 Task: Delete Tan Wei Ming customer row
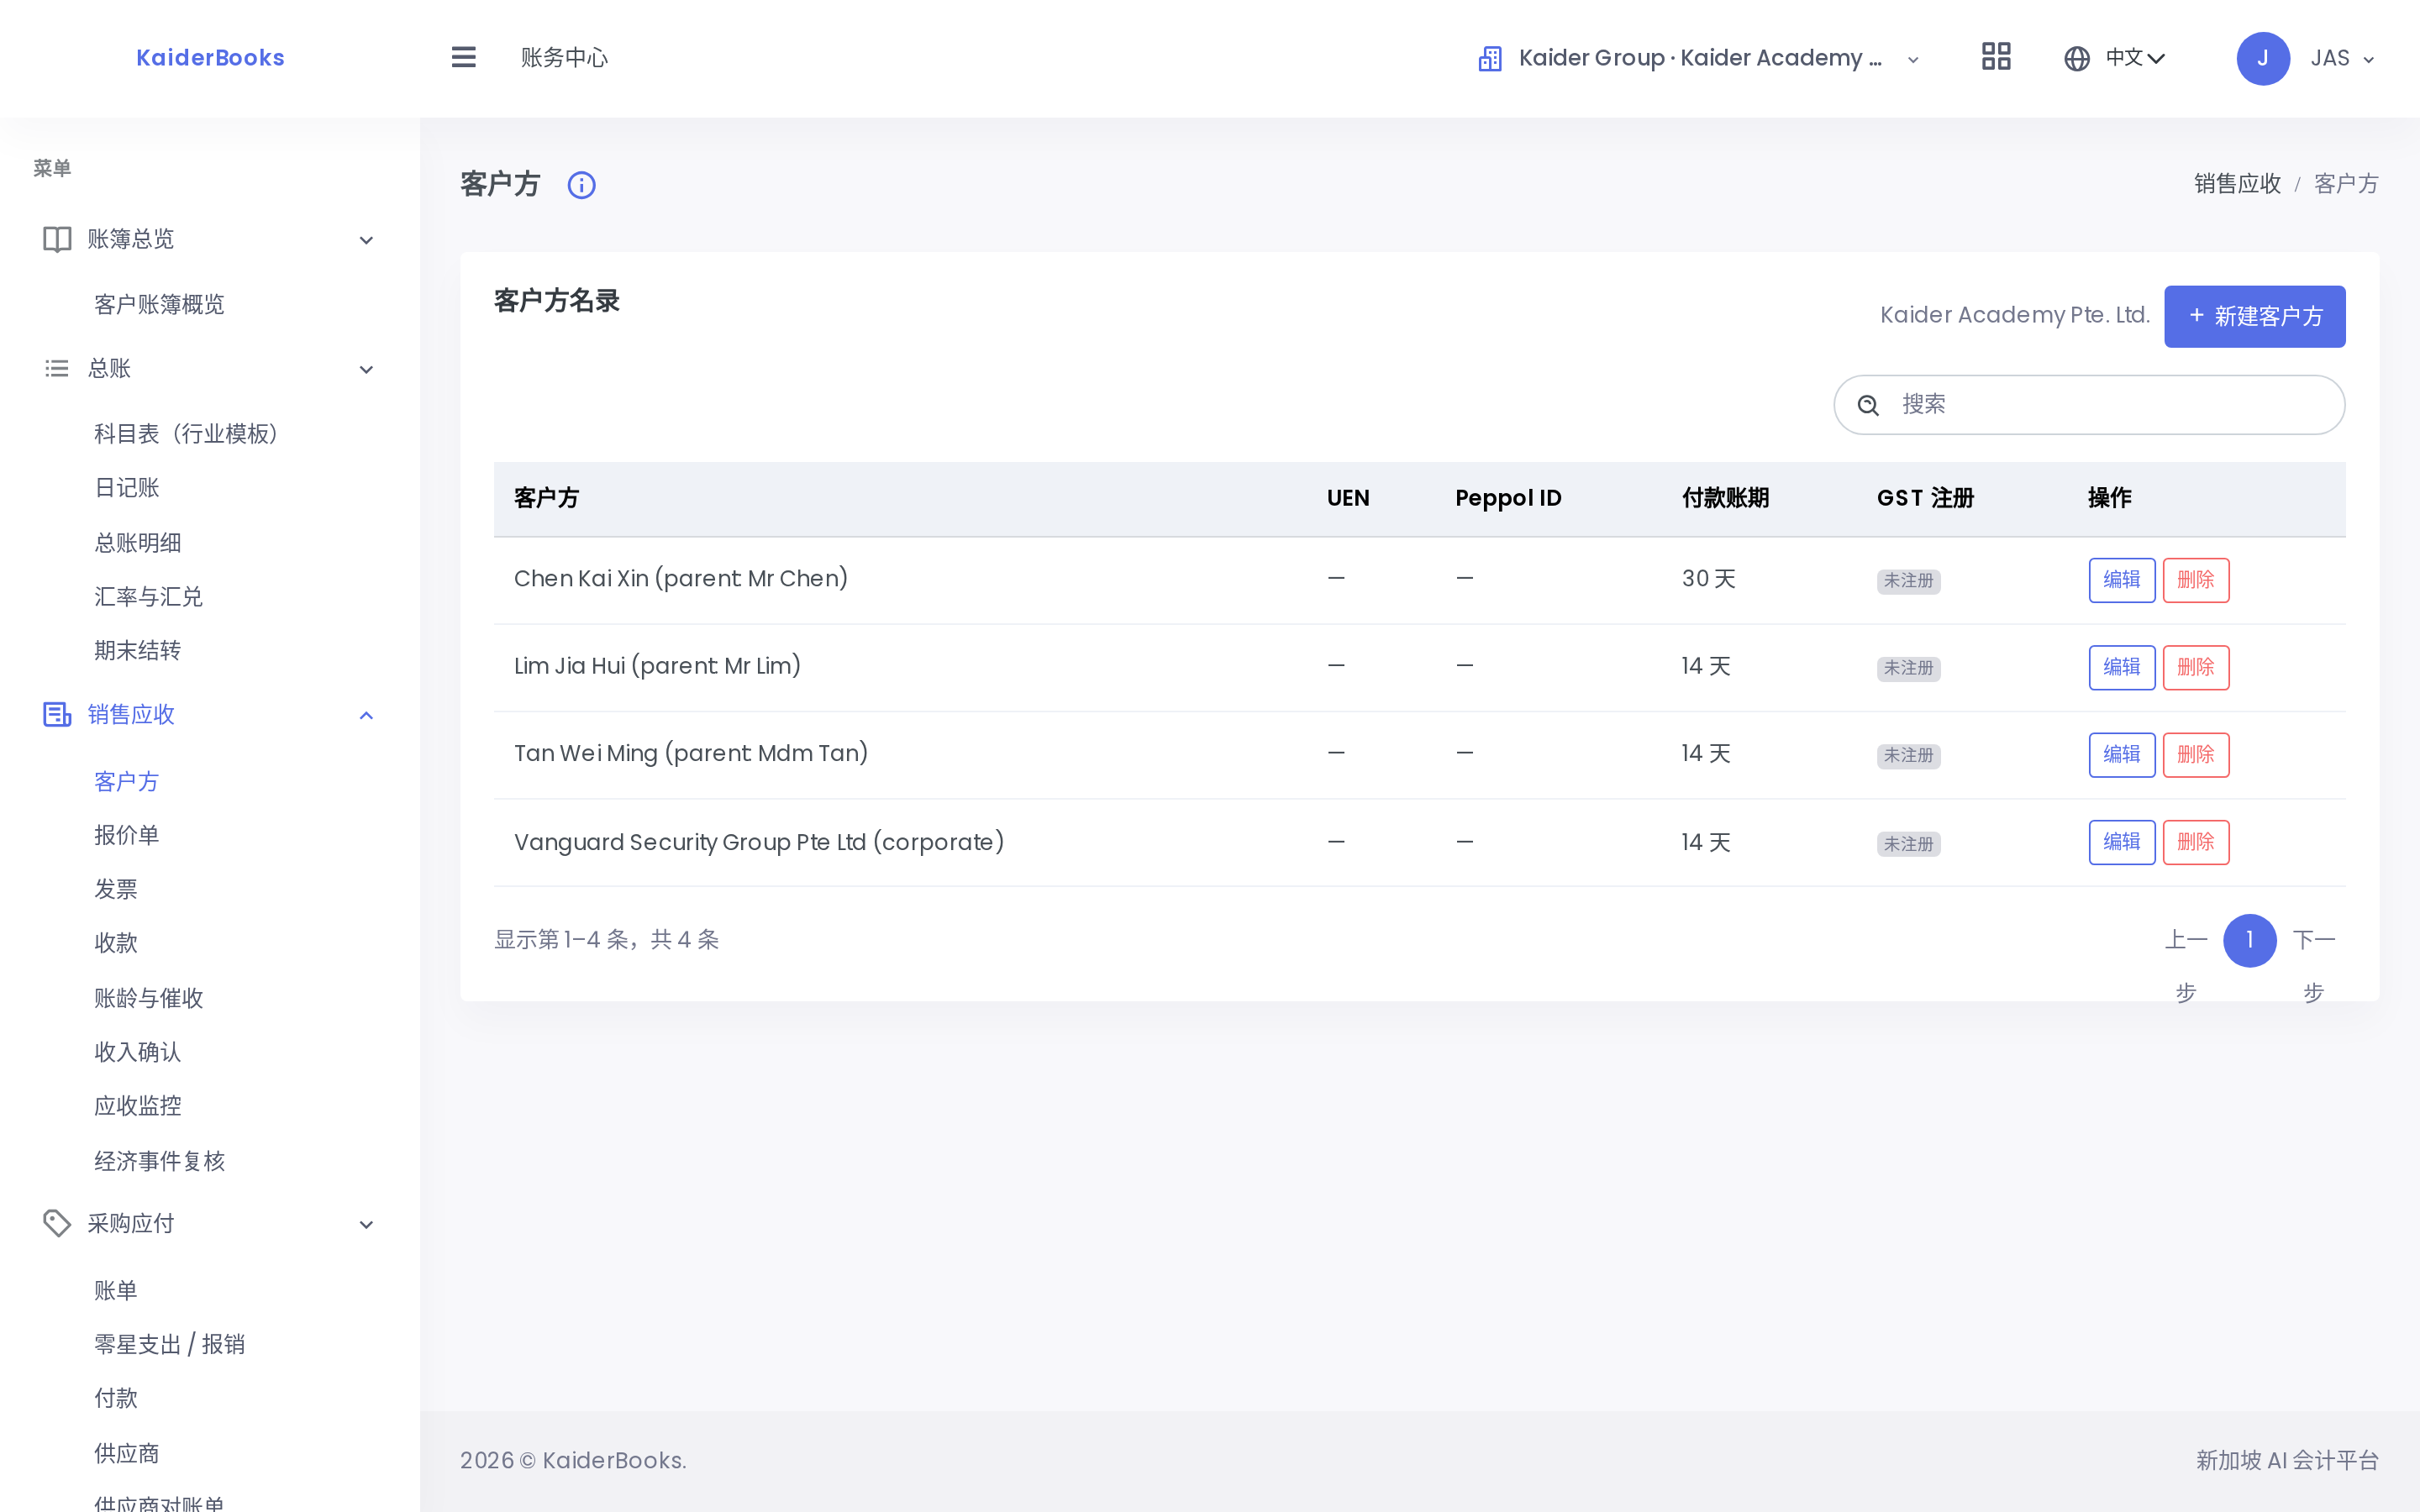coord(2195,755)
